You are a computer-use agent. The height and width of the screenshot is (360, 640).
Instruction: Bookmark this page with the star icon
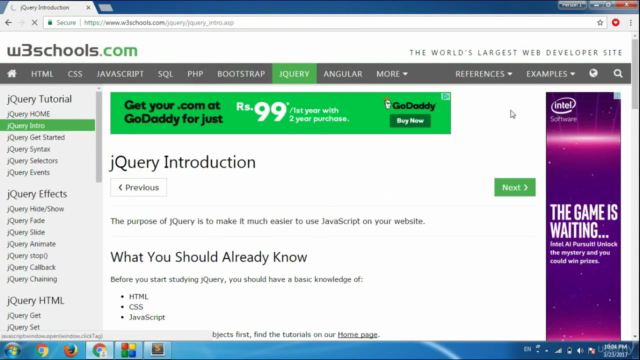click(x=600, y=22)
